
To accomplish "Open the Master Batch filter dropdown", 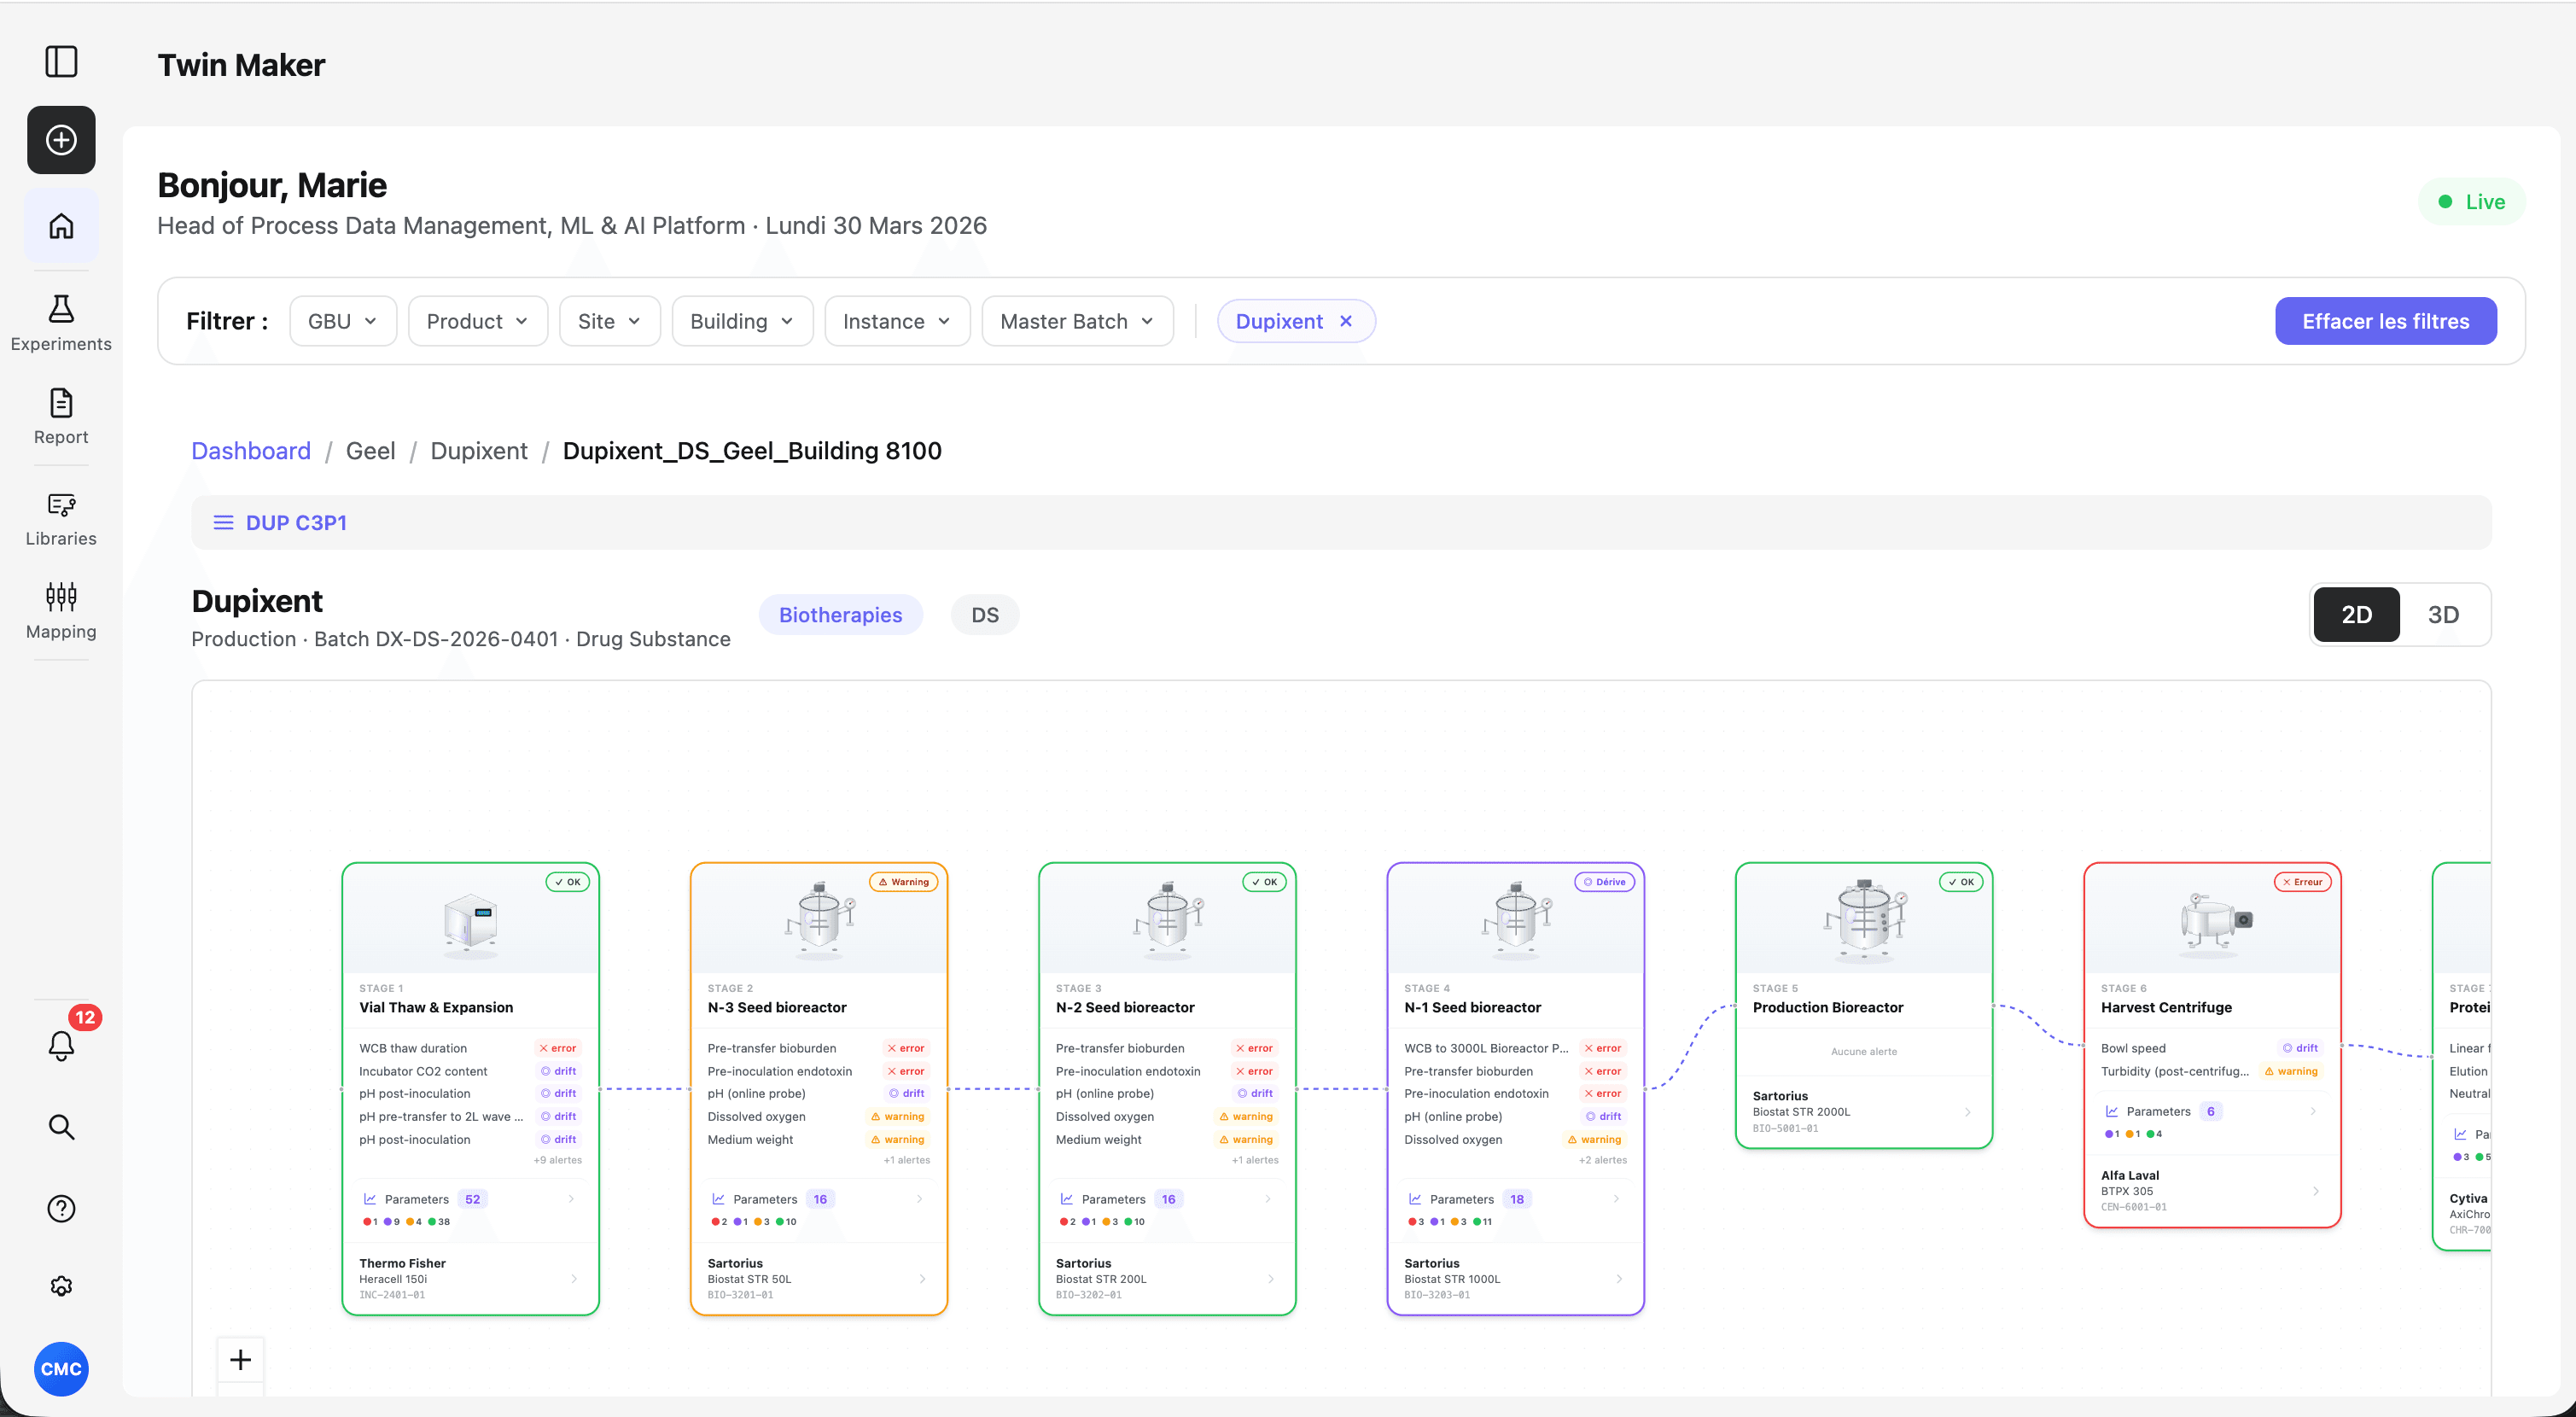I will [x=1077, y=321].
